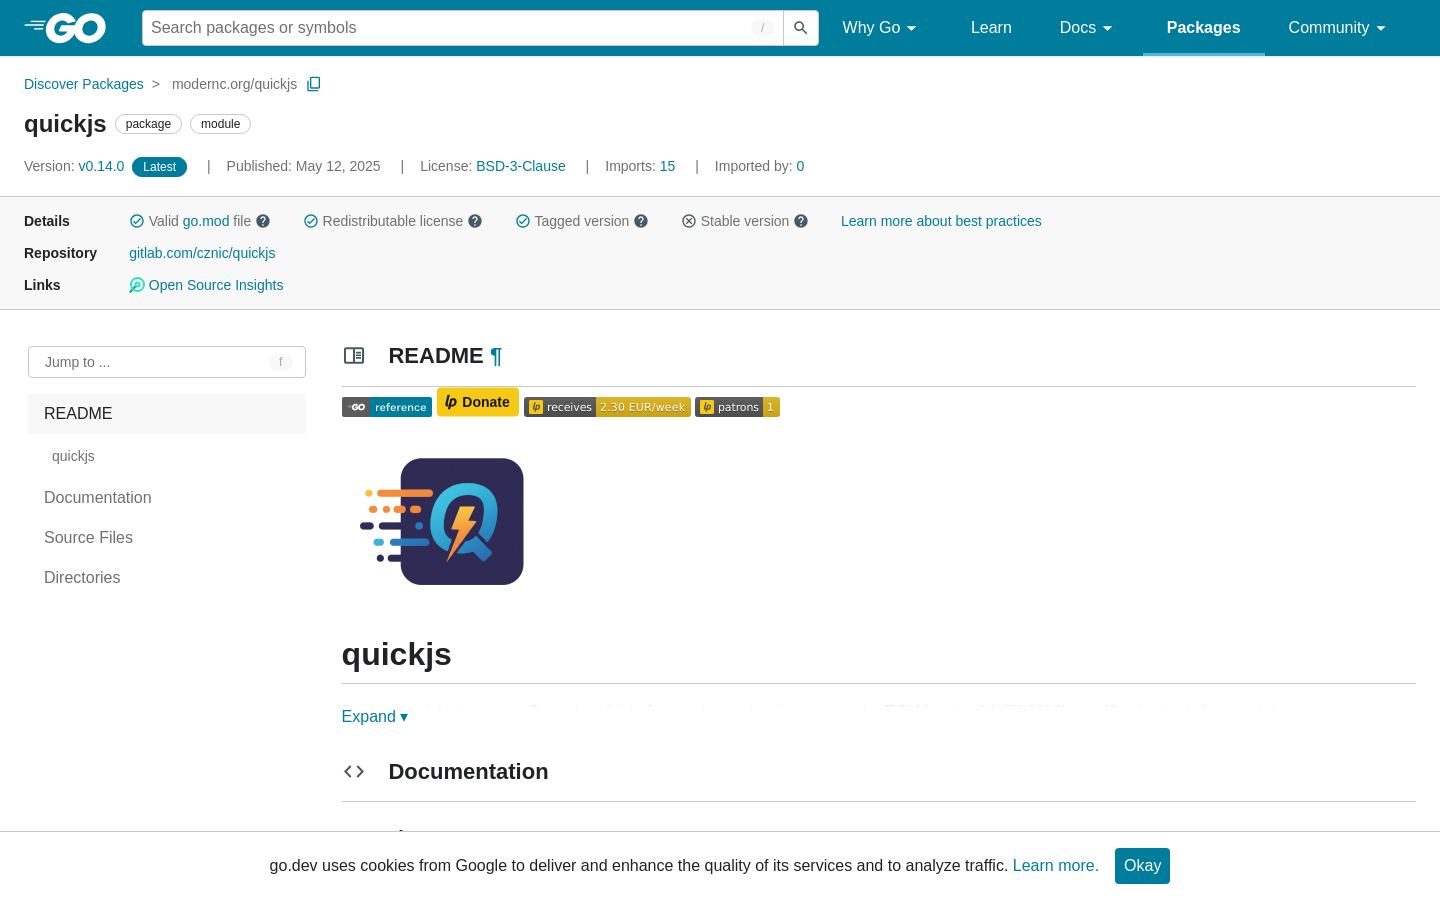This screenshot has width=1440, height=900.
Task: Select quickjs sub-item in side navigation
Action: point(73,456)
